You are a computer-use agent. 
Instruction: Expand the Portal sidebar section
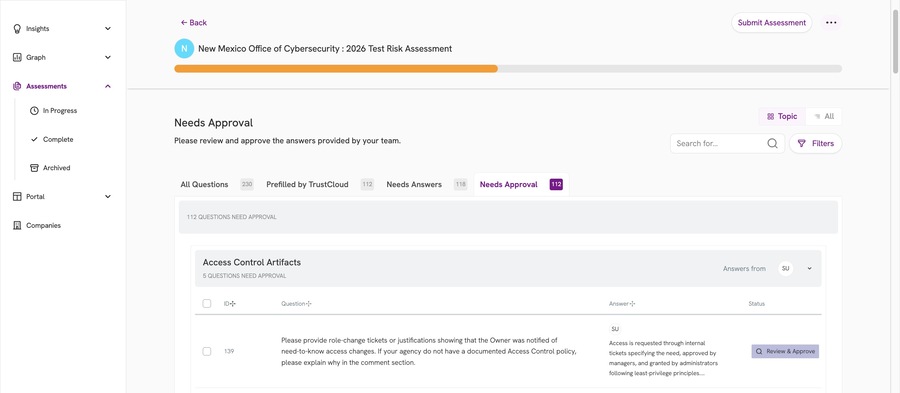tap(108, 197)
